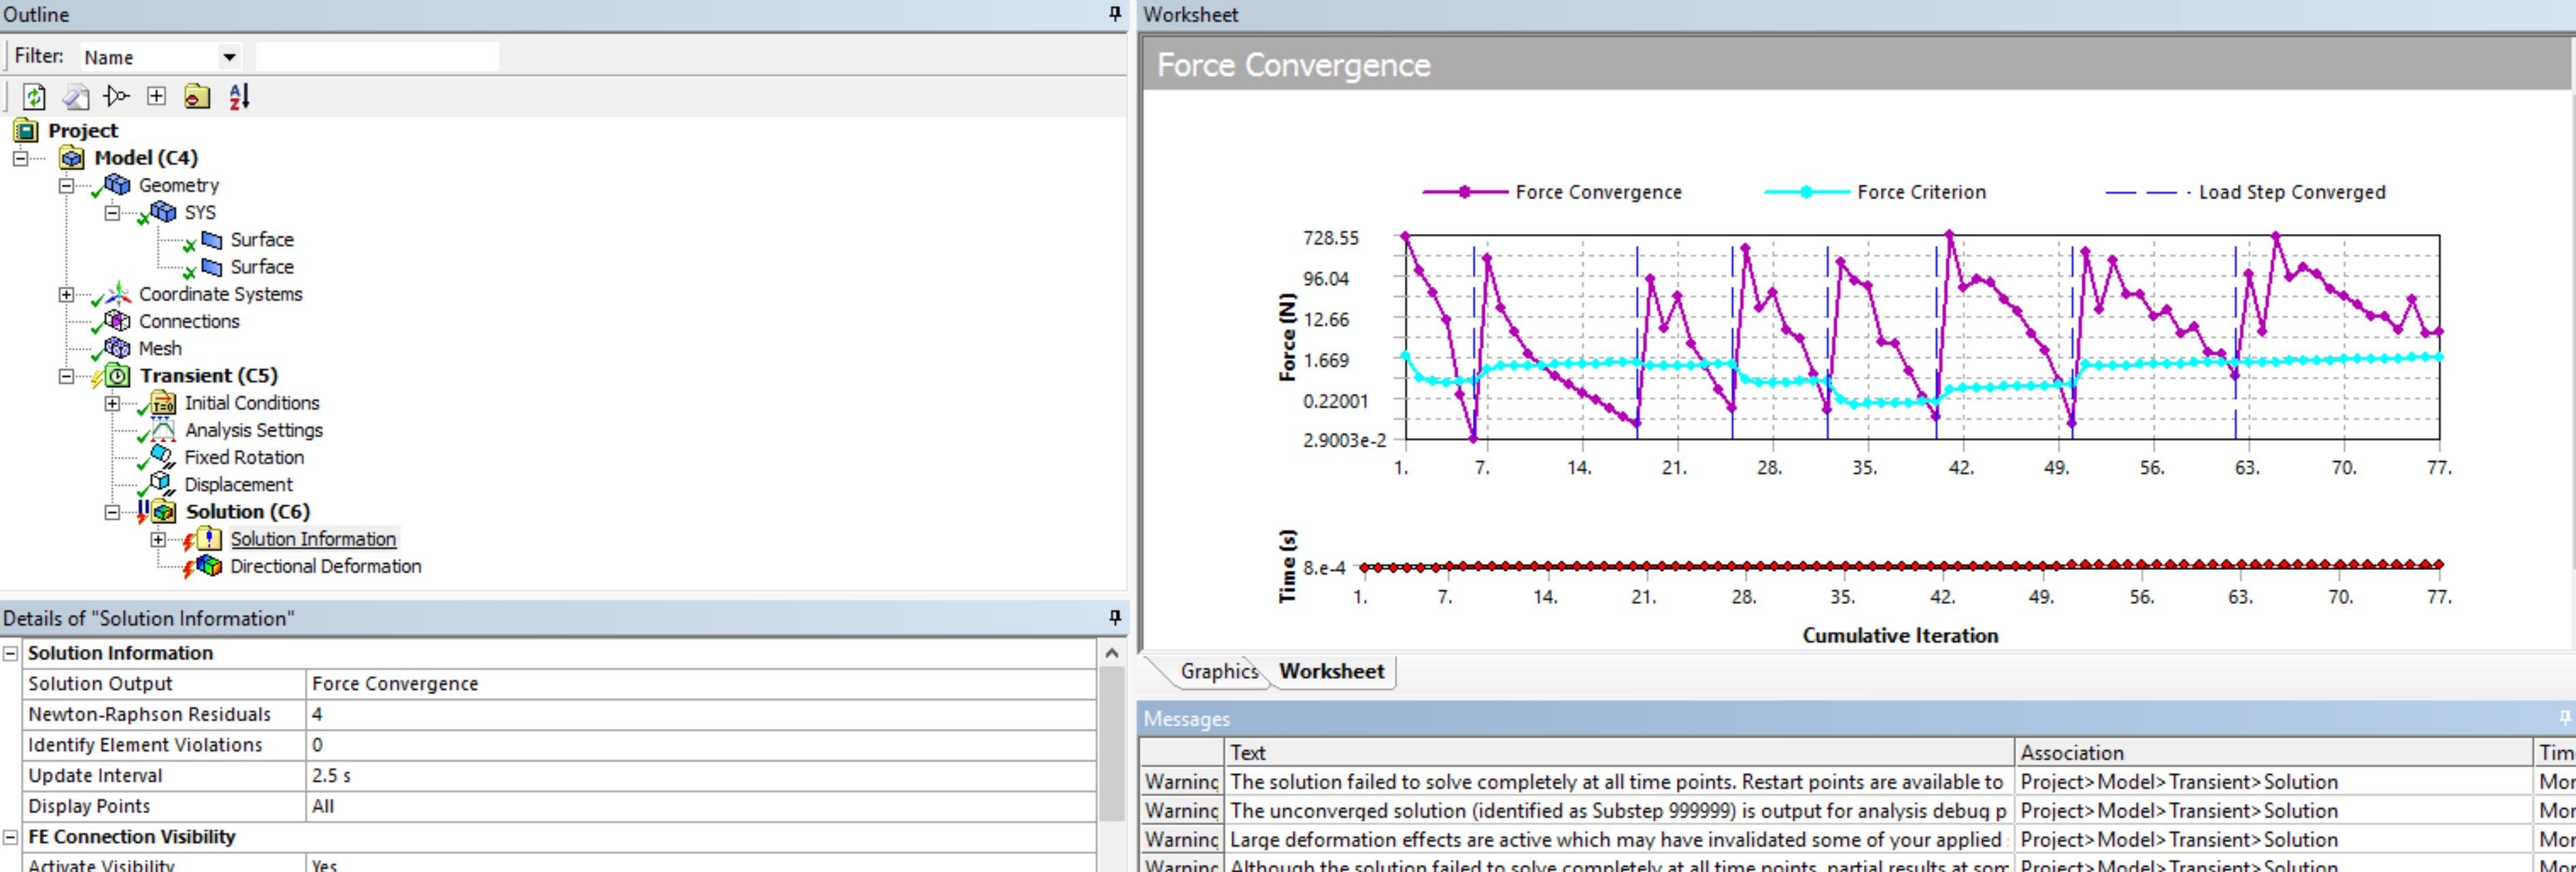Click the Load Step Converged legend entry

2245,192
